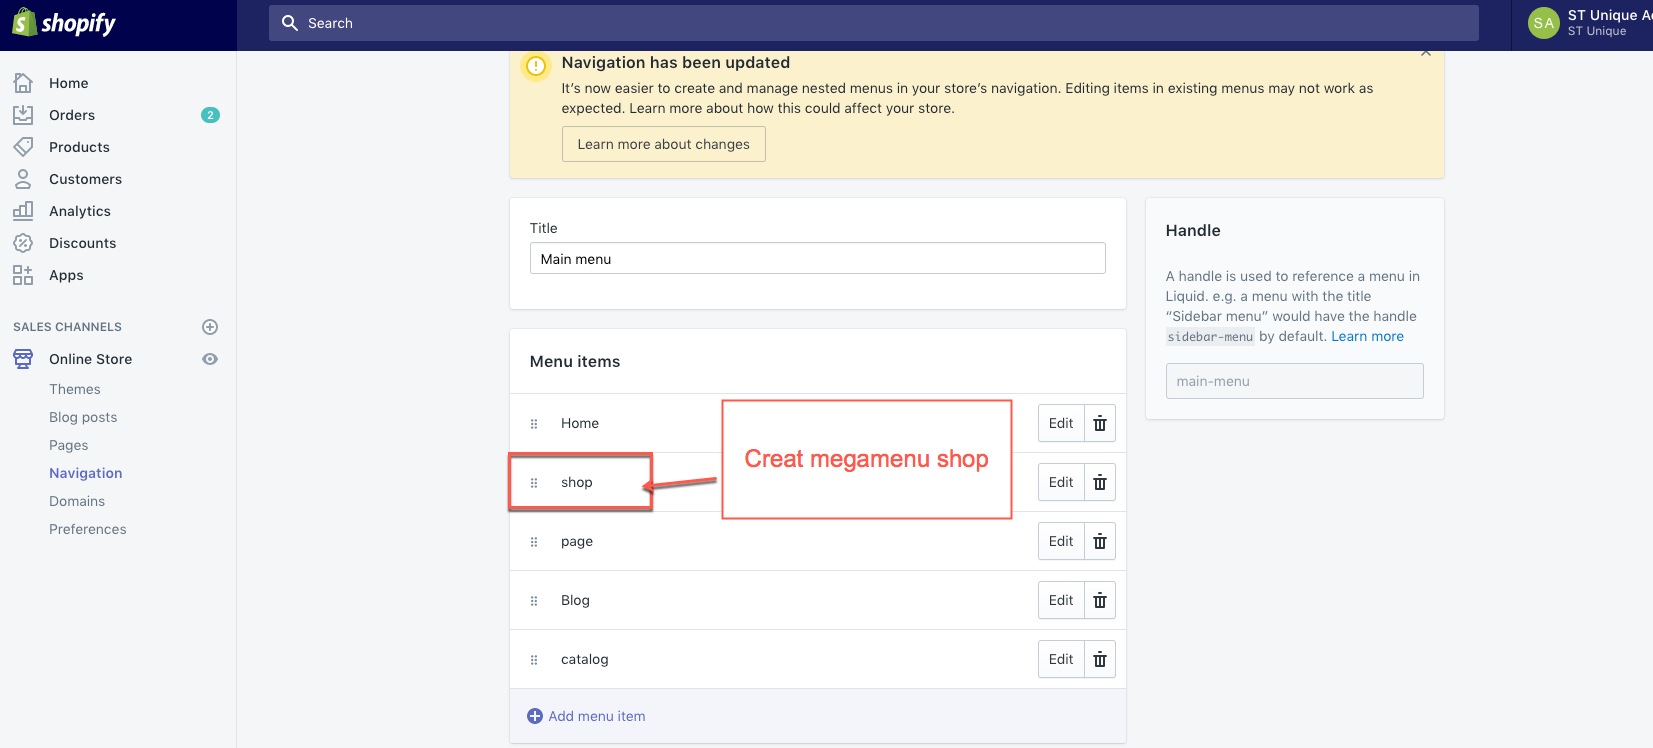The width and height of the screenshot is (1653, 748).
Task: Edit the shop menu item
Action: pyautogui.click(x=1061, y=482)
